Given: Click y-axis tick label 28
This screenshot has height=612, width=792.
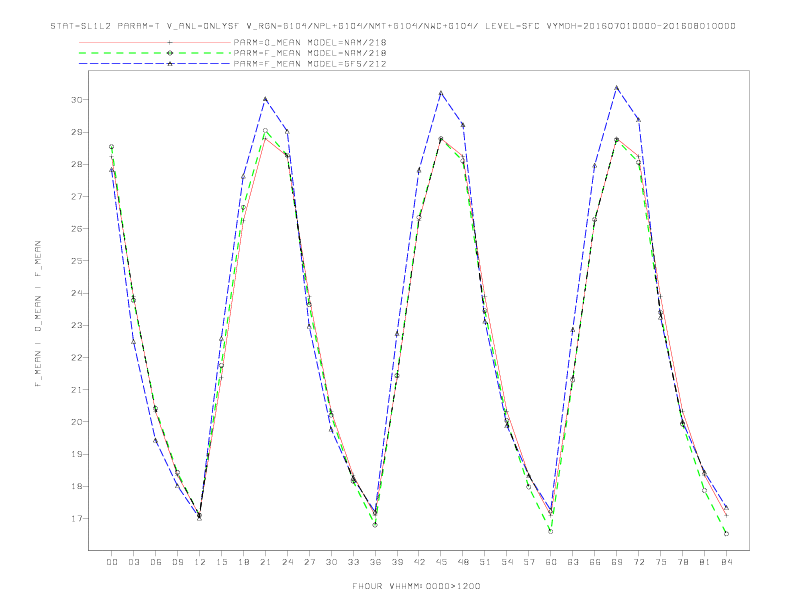Looking at the screenshot, I should (x=77, y=164).
